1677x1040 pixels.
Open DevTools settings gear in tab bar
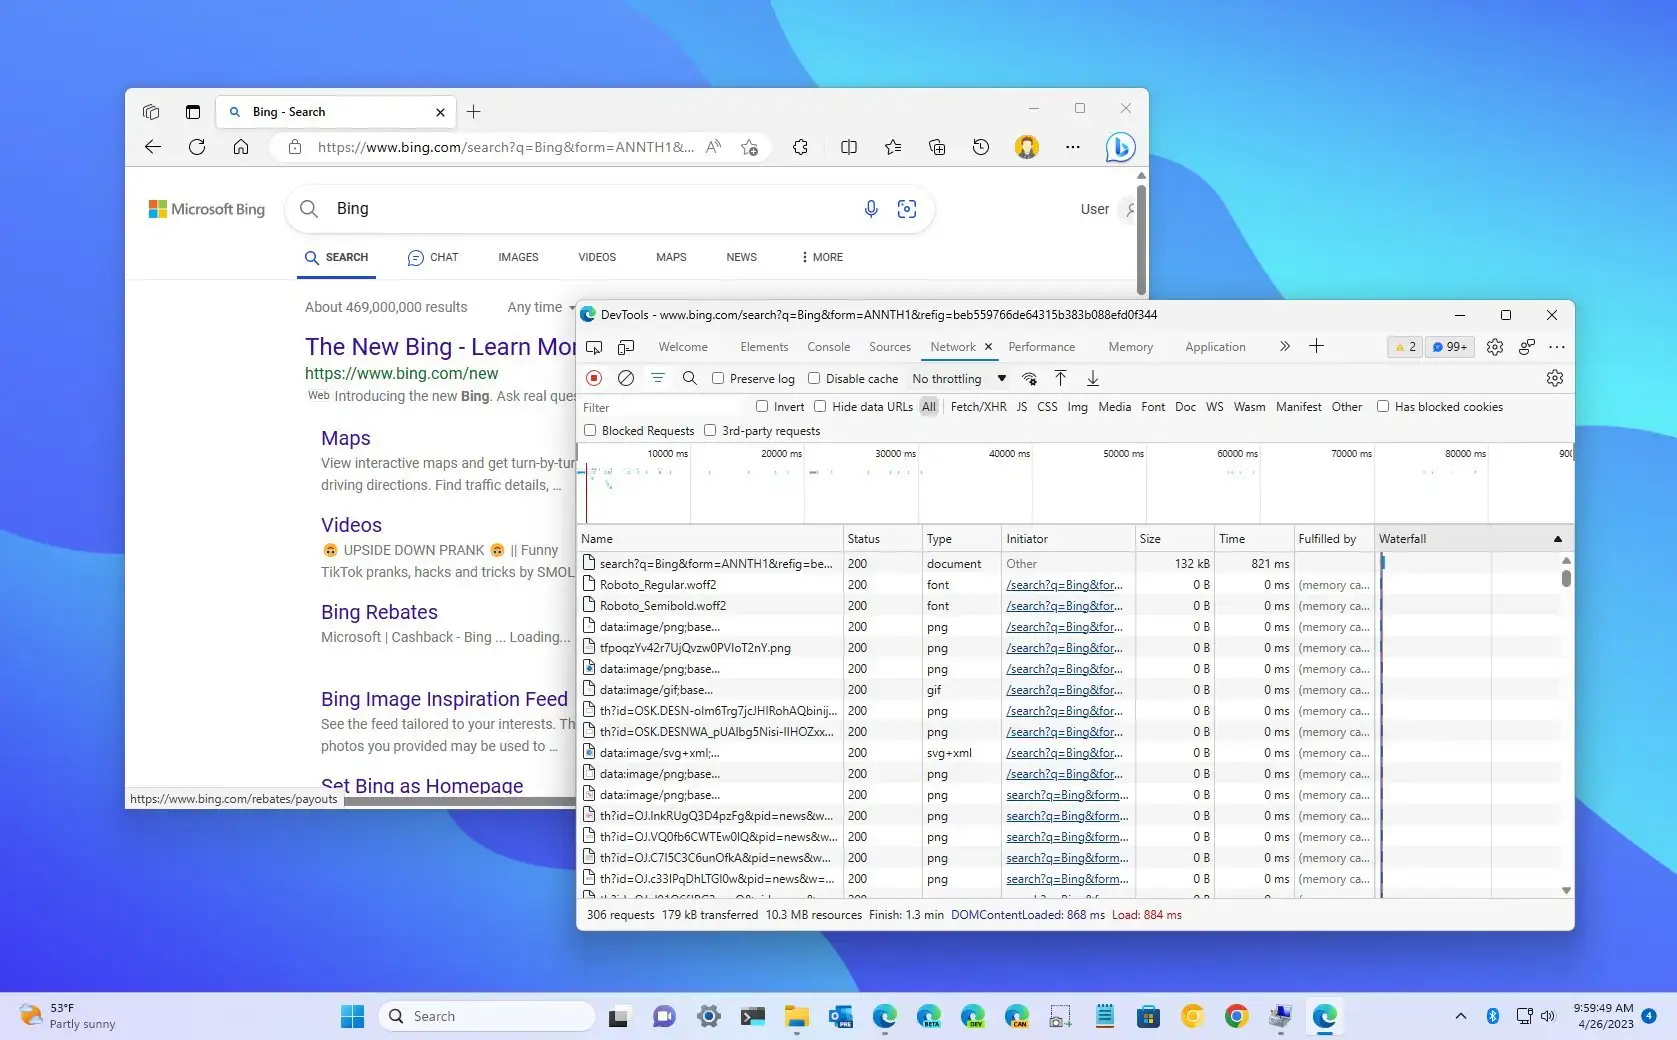pyautogui.click(x=1494, y=347)
